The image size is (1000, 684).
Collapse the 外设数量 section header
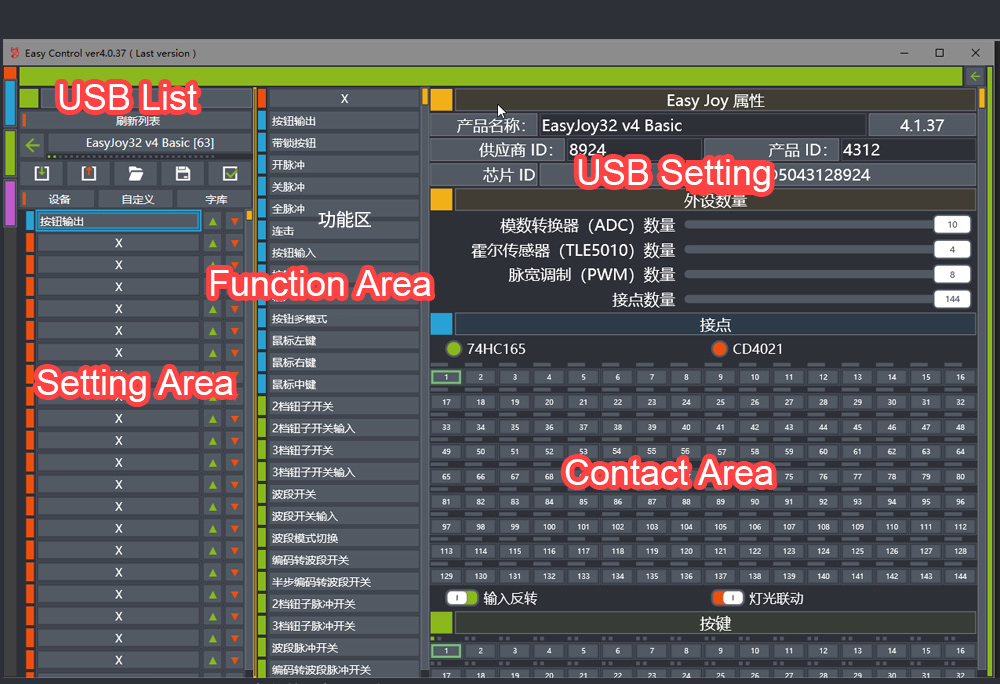tap(441, 200)
